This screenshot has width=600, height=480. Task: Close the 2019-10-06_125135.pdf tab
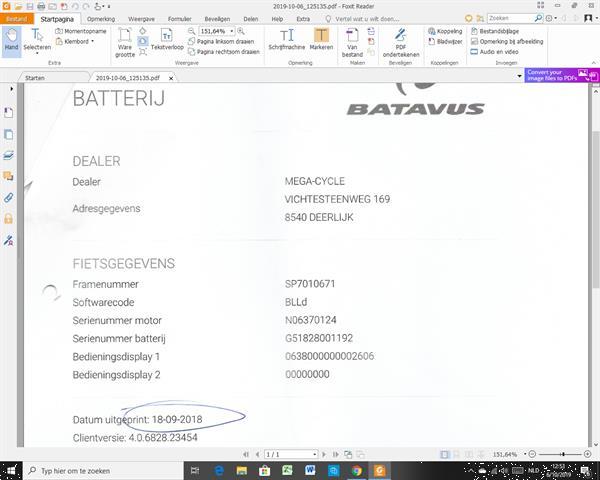click(171, 78)
